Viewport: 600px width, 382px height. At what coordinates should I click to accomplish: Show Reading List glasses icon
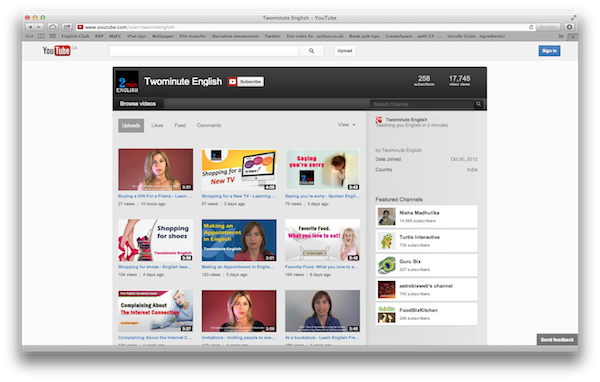pos(29,36)
